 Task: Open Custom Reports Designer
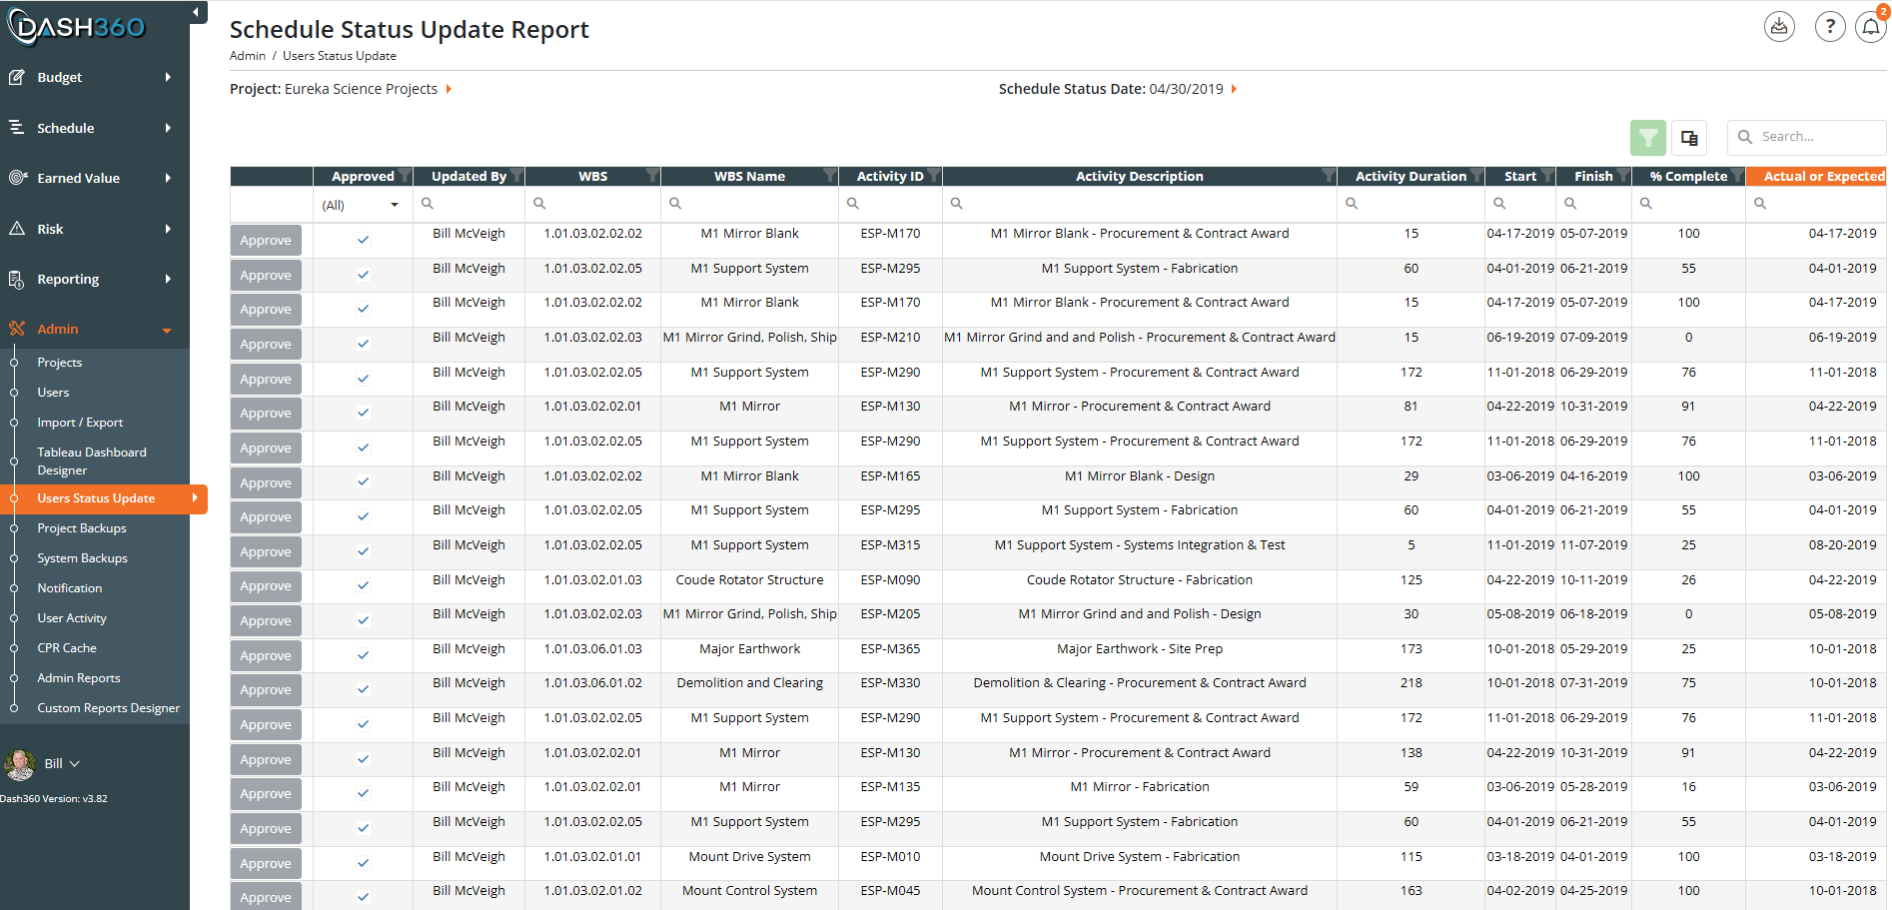108,708
